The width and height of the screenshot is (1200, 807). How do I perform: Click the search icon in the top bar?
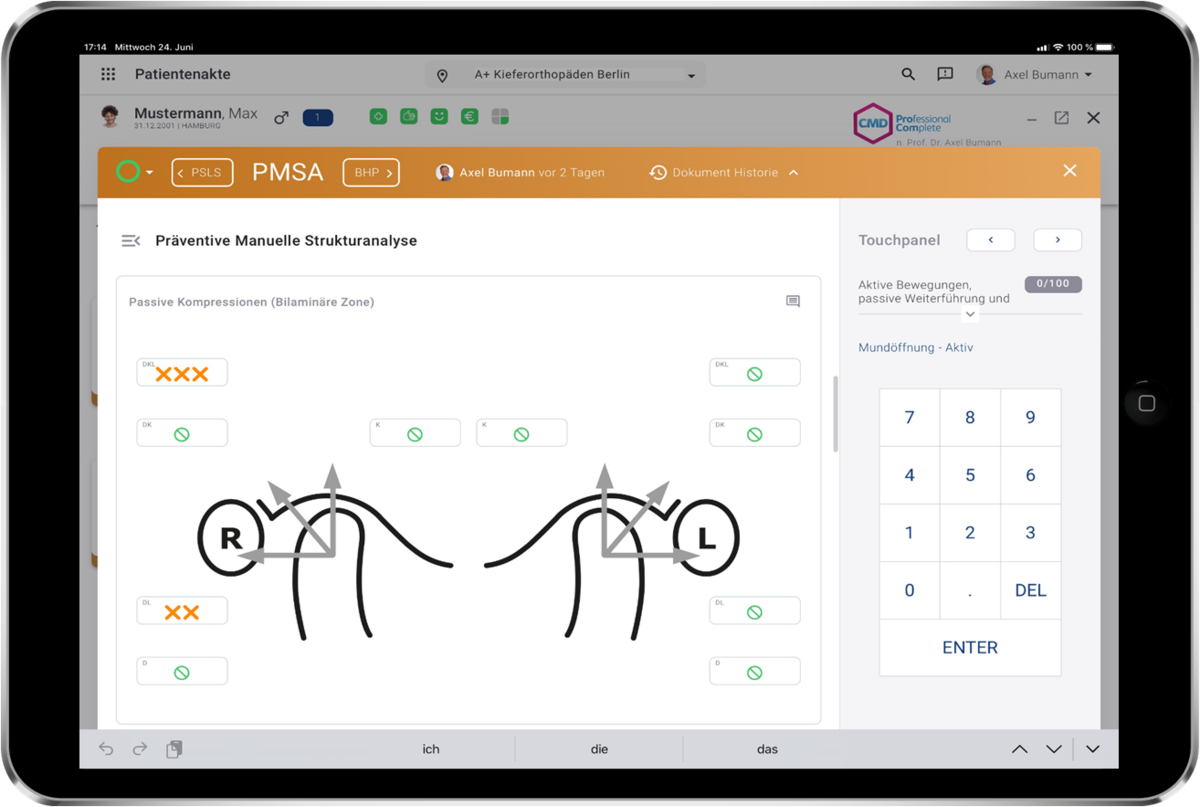click(907, 74)
